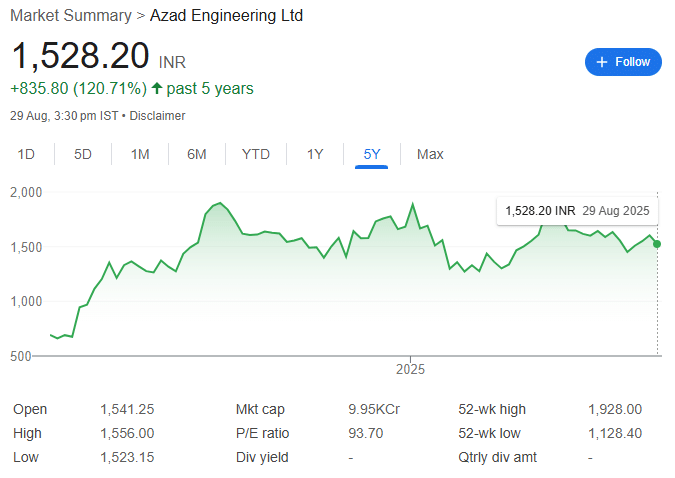Viewport: 675px width, 478px height.
Task: Click the 2,000 y-axis label
Action: [26, 192]
